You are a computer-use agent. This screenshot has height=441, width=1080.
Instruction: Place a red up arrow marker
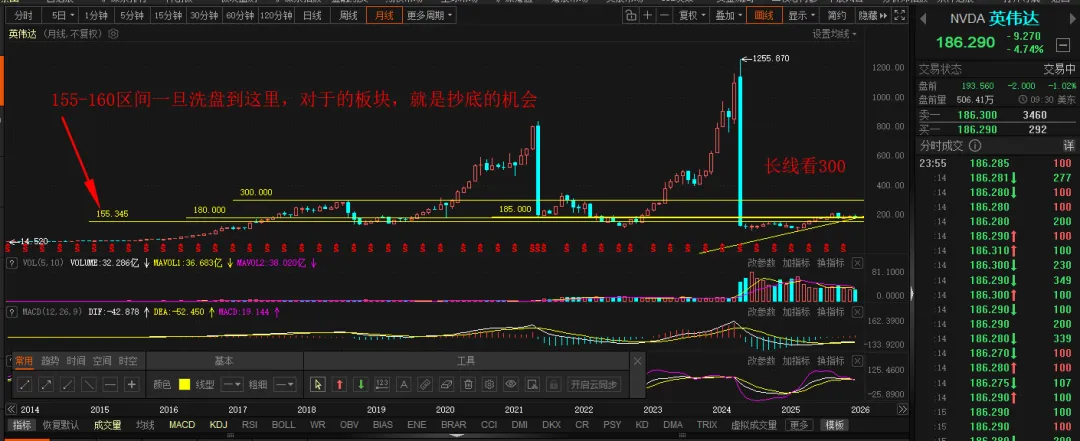[339, 384]
